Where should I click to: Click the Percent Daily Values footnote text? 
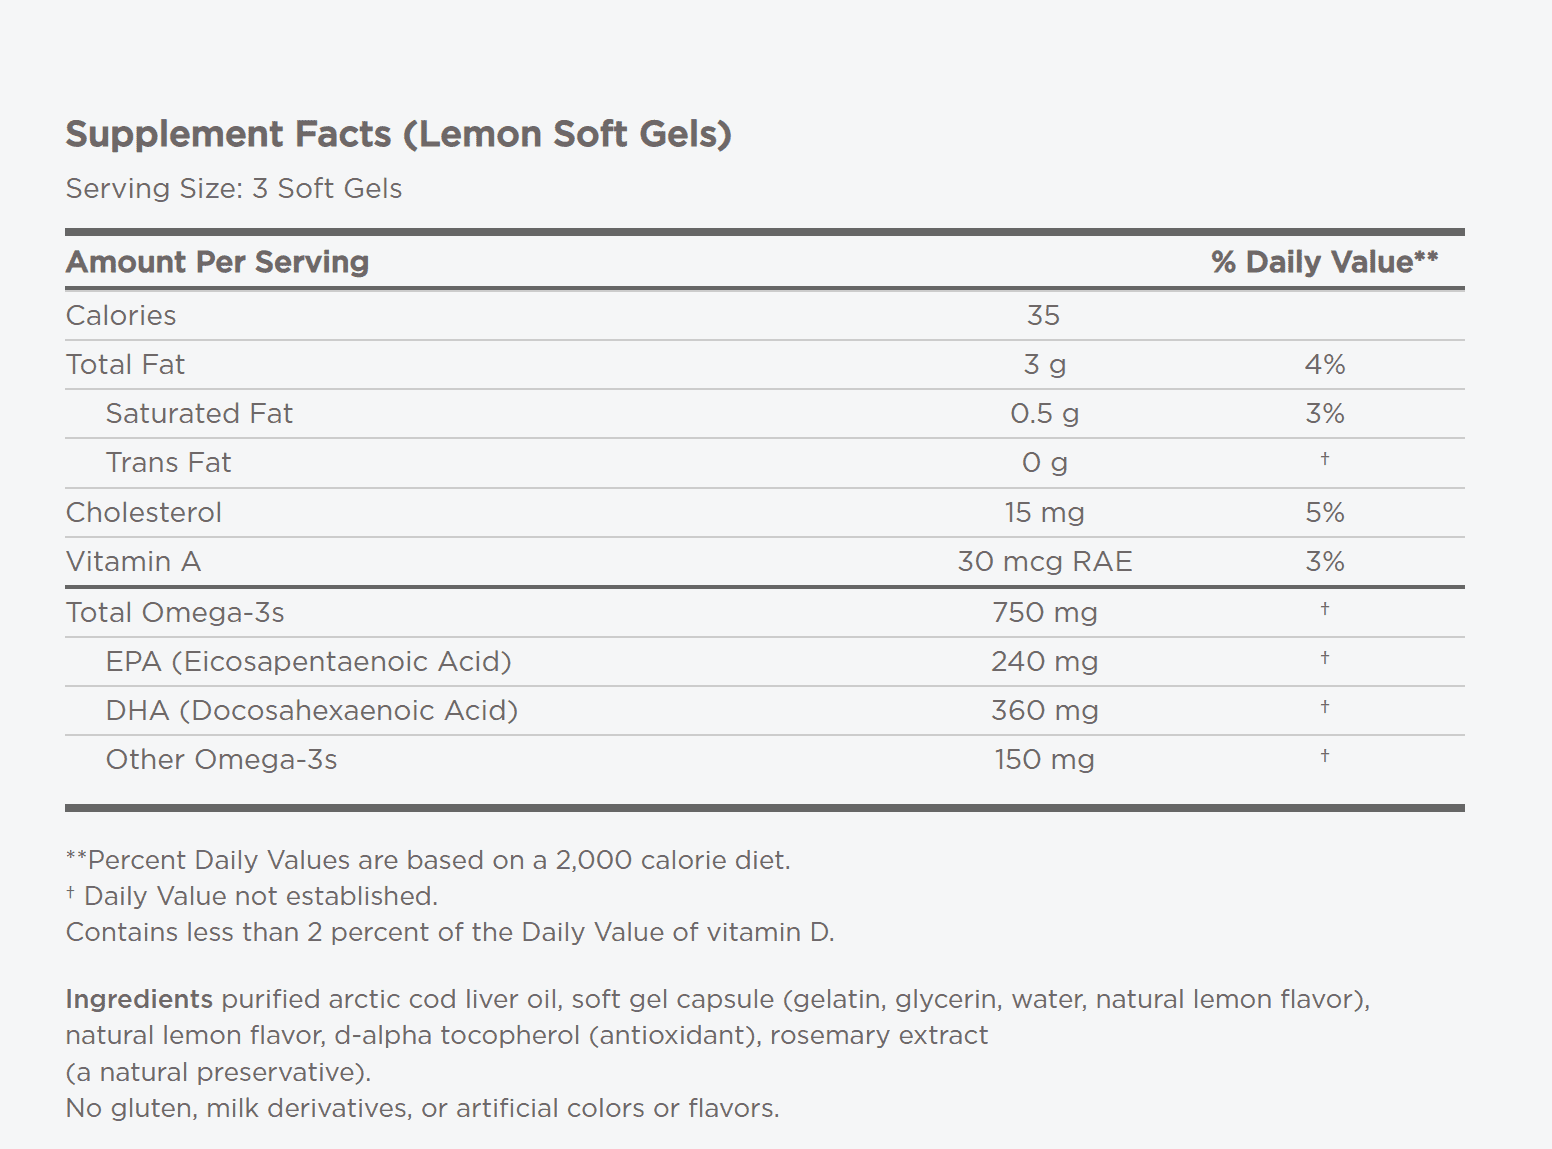coord(428,860)
